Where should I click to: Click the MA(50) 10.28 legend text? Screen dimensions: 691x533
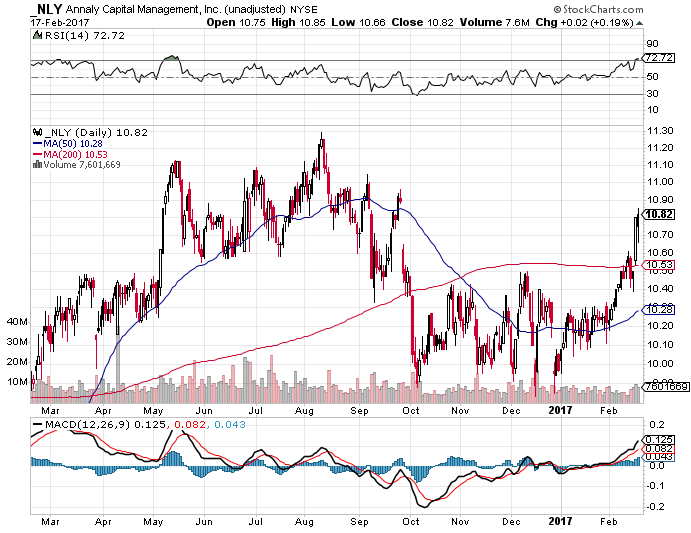[73, 143]
